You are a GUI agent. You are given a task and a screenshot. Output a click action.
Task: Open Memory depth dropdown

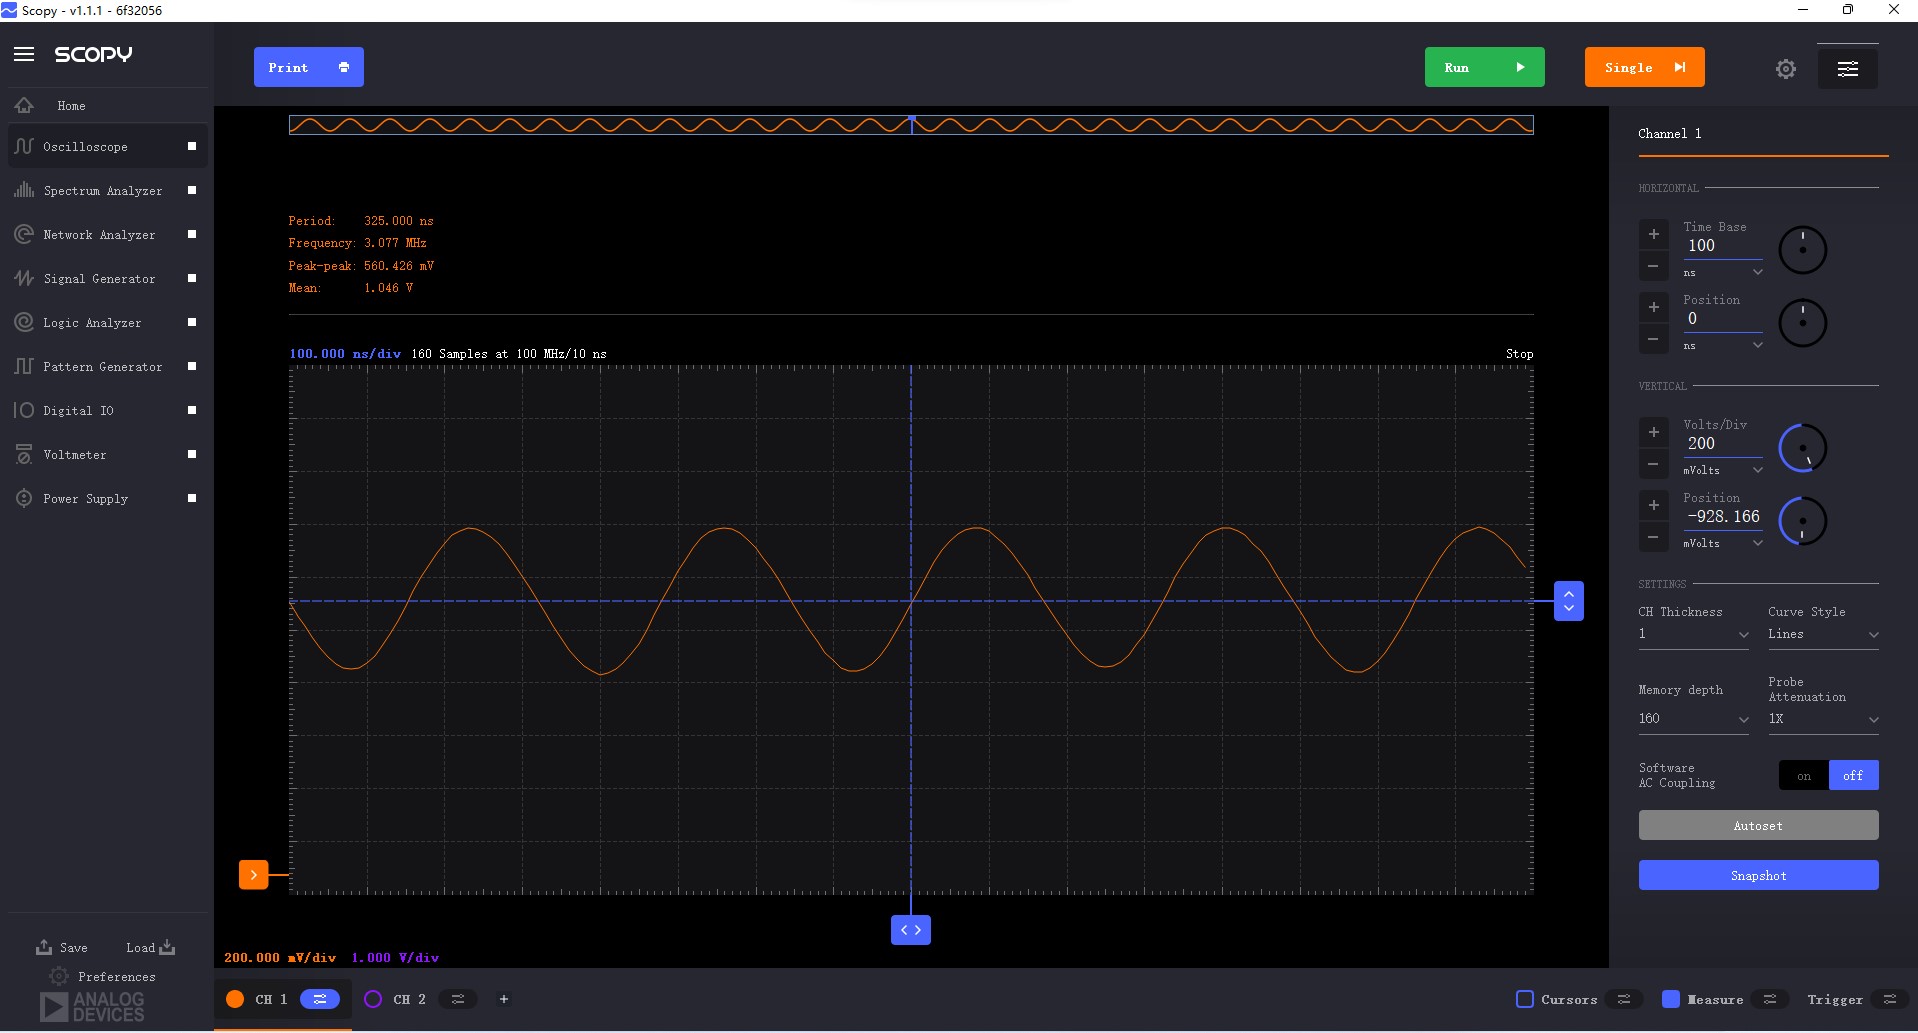coord(1693,719)
